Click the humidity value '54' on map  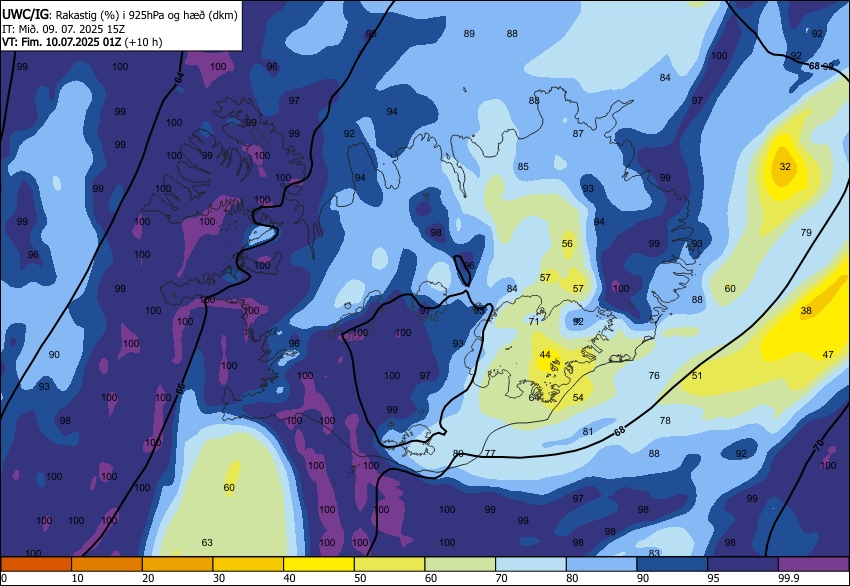click(x=578, y=397)
